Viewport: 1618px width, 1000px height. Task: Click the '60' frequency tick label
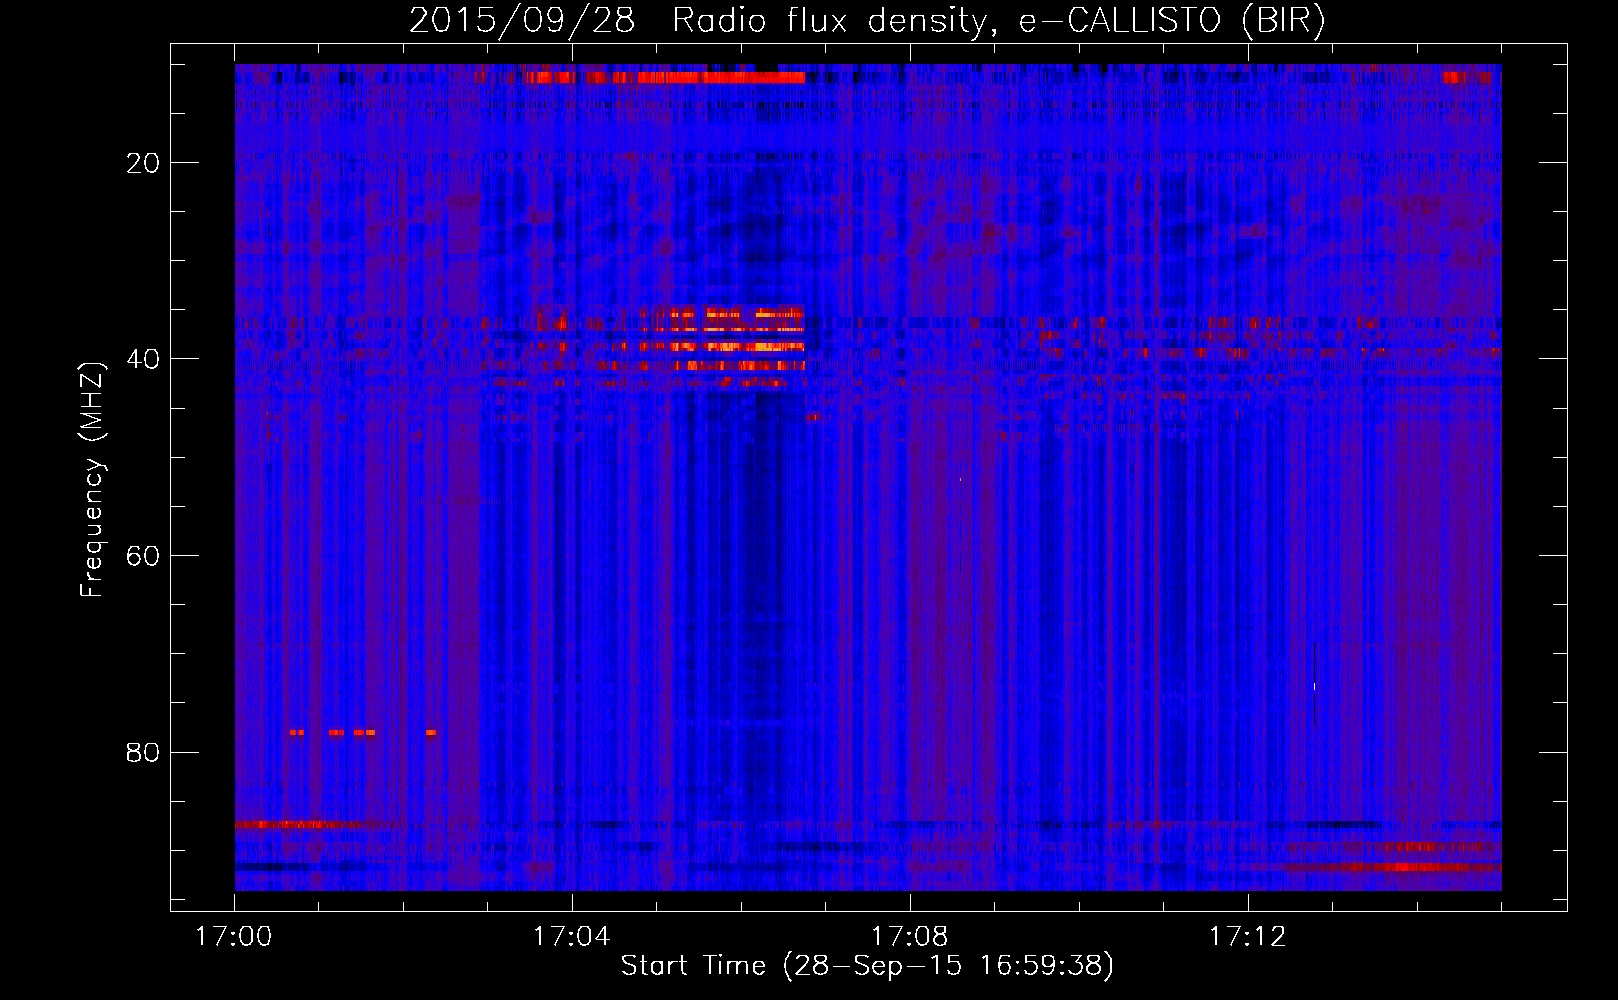click(144, 556)
